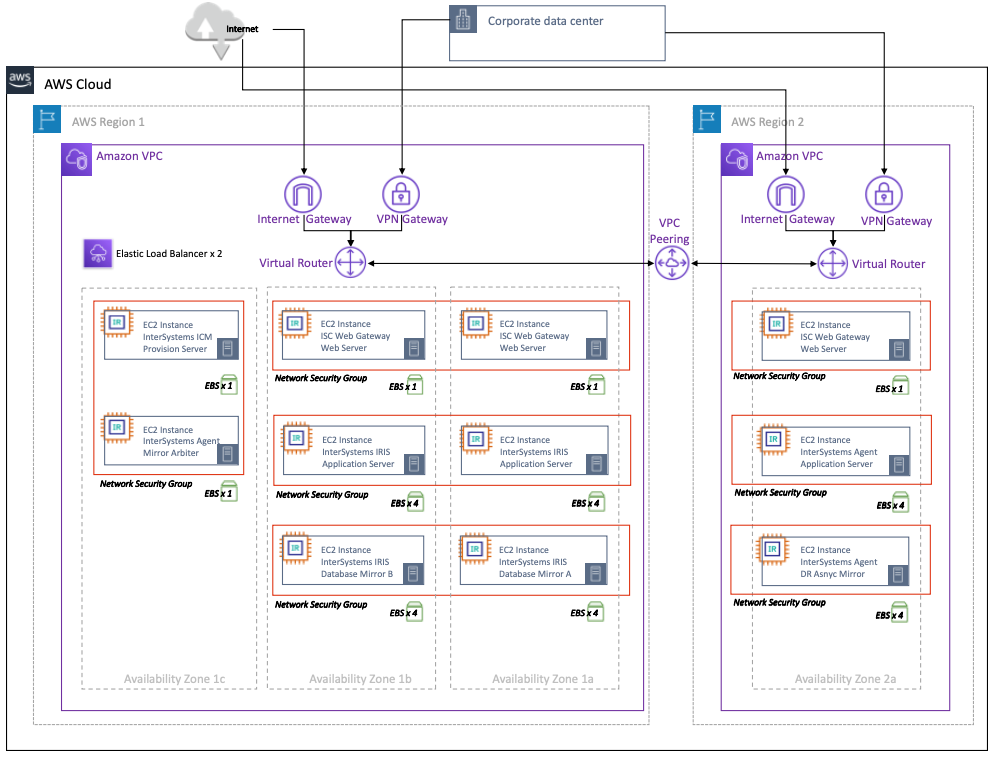Image resolution: width=994 pixels, height=758 pixels.
Task: Click the Availability Zone 2a label
Action: [x=845, y=679]
